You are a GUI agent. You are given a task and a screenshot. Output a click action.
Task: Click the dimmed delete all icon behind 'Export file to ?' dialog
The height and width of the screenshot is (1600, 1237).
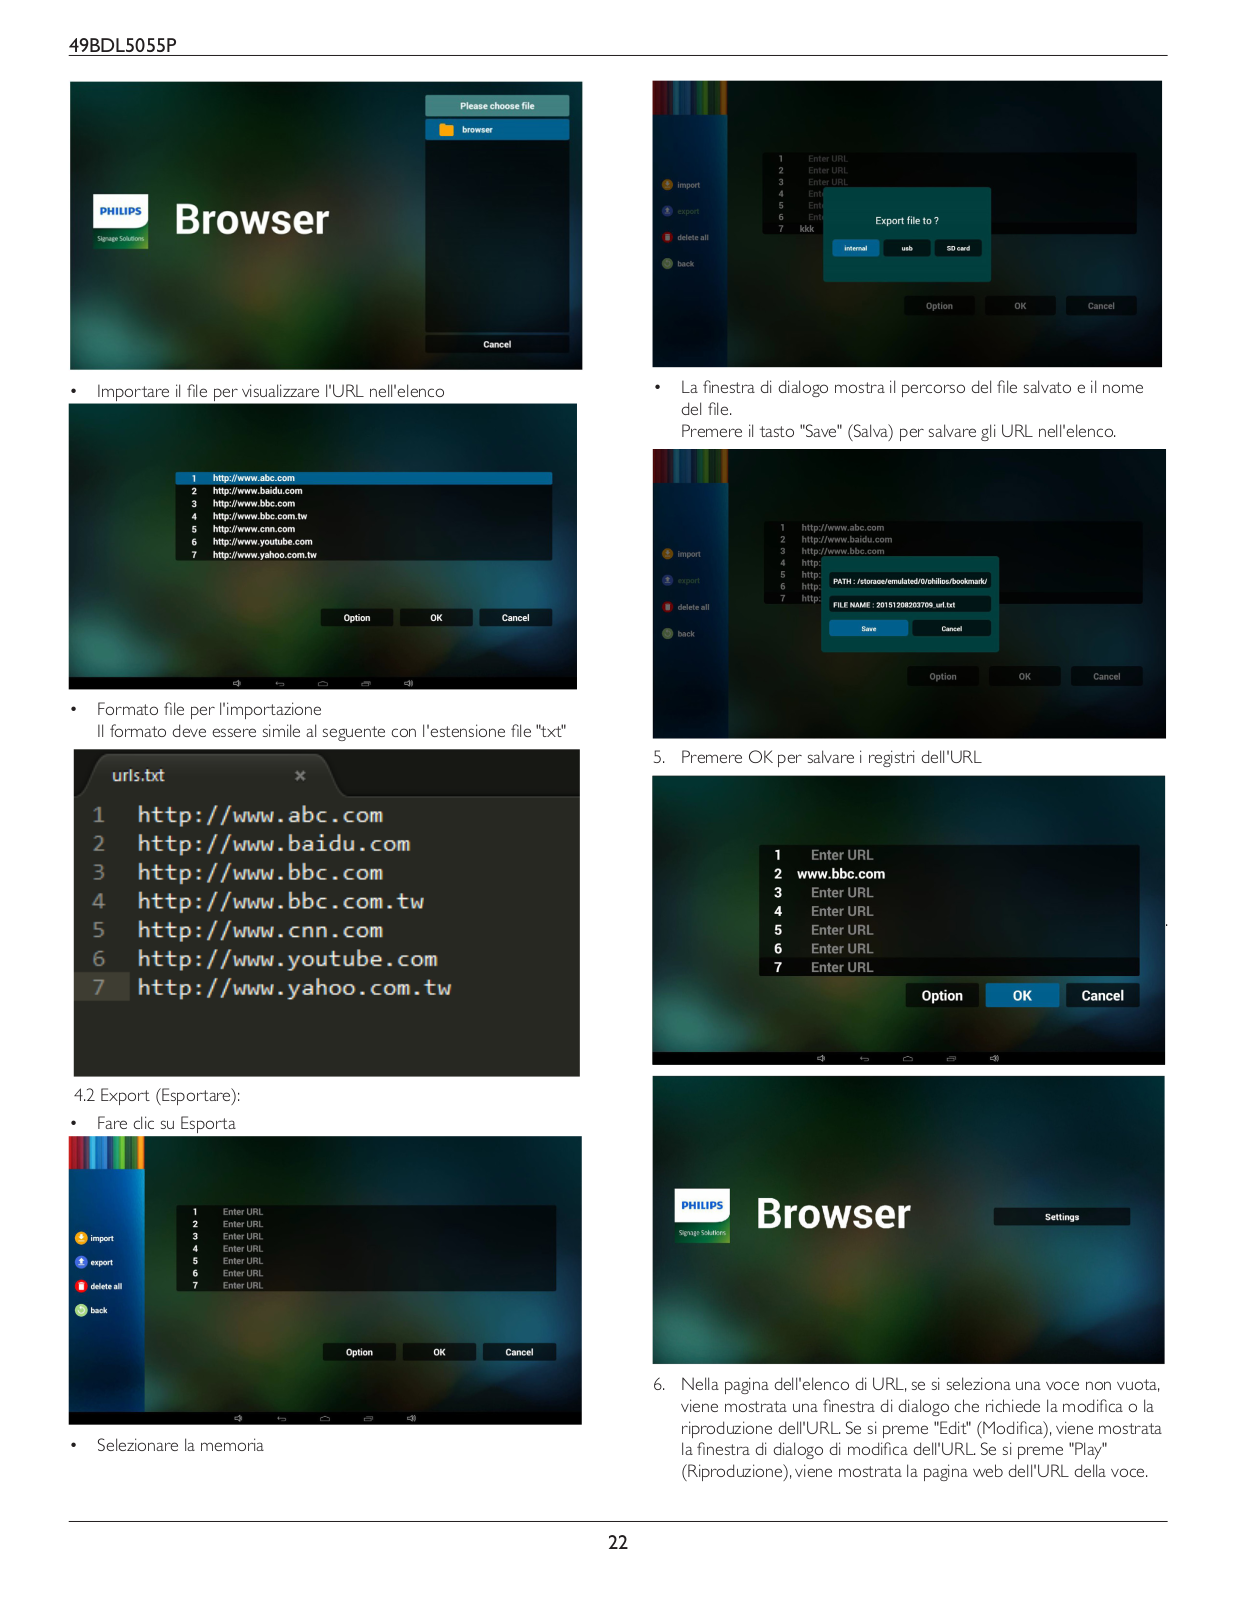(668, 238)
